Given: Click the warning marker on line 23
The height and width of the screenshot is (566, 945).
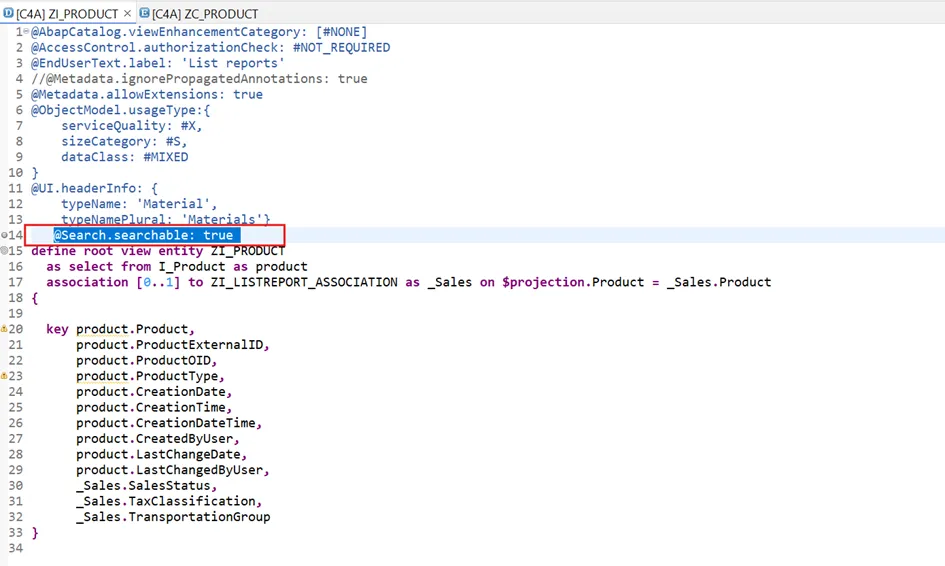Looking at the screenshot, I should tap(4, 376).
